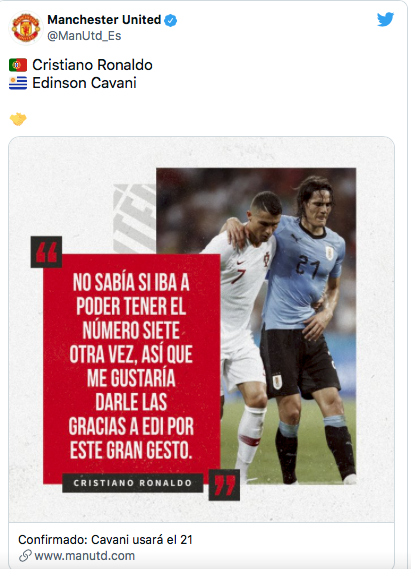This screenshot has width=411, height=569.
Task: Click the Uruguay flag emoji
Action: [x=18, y=83]
